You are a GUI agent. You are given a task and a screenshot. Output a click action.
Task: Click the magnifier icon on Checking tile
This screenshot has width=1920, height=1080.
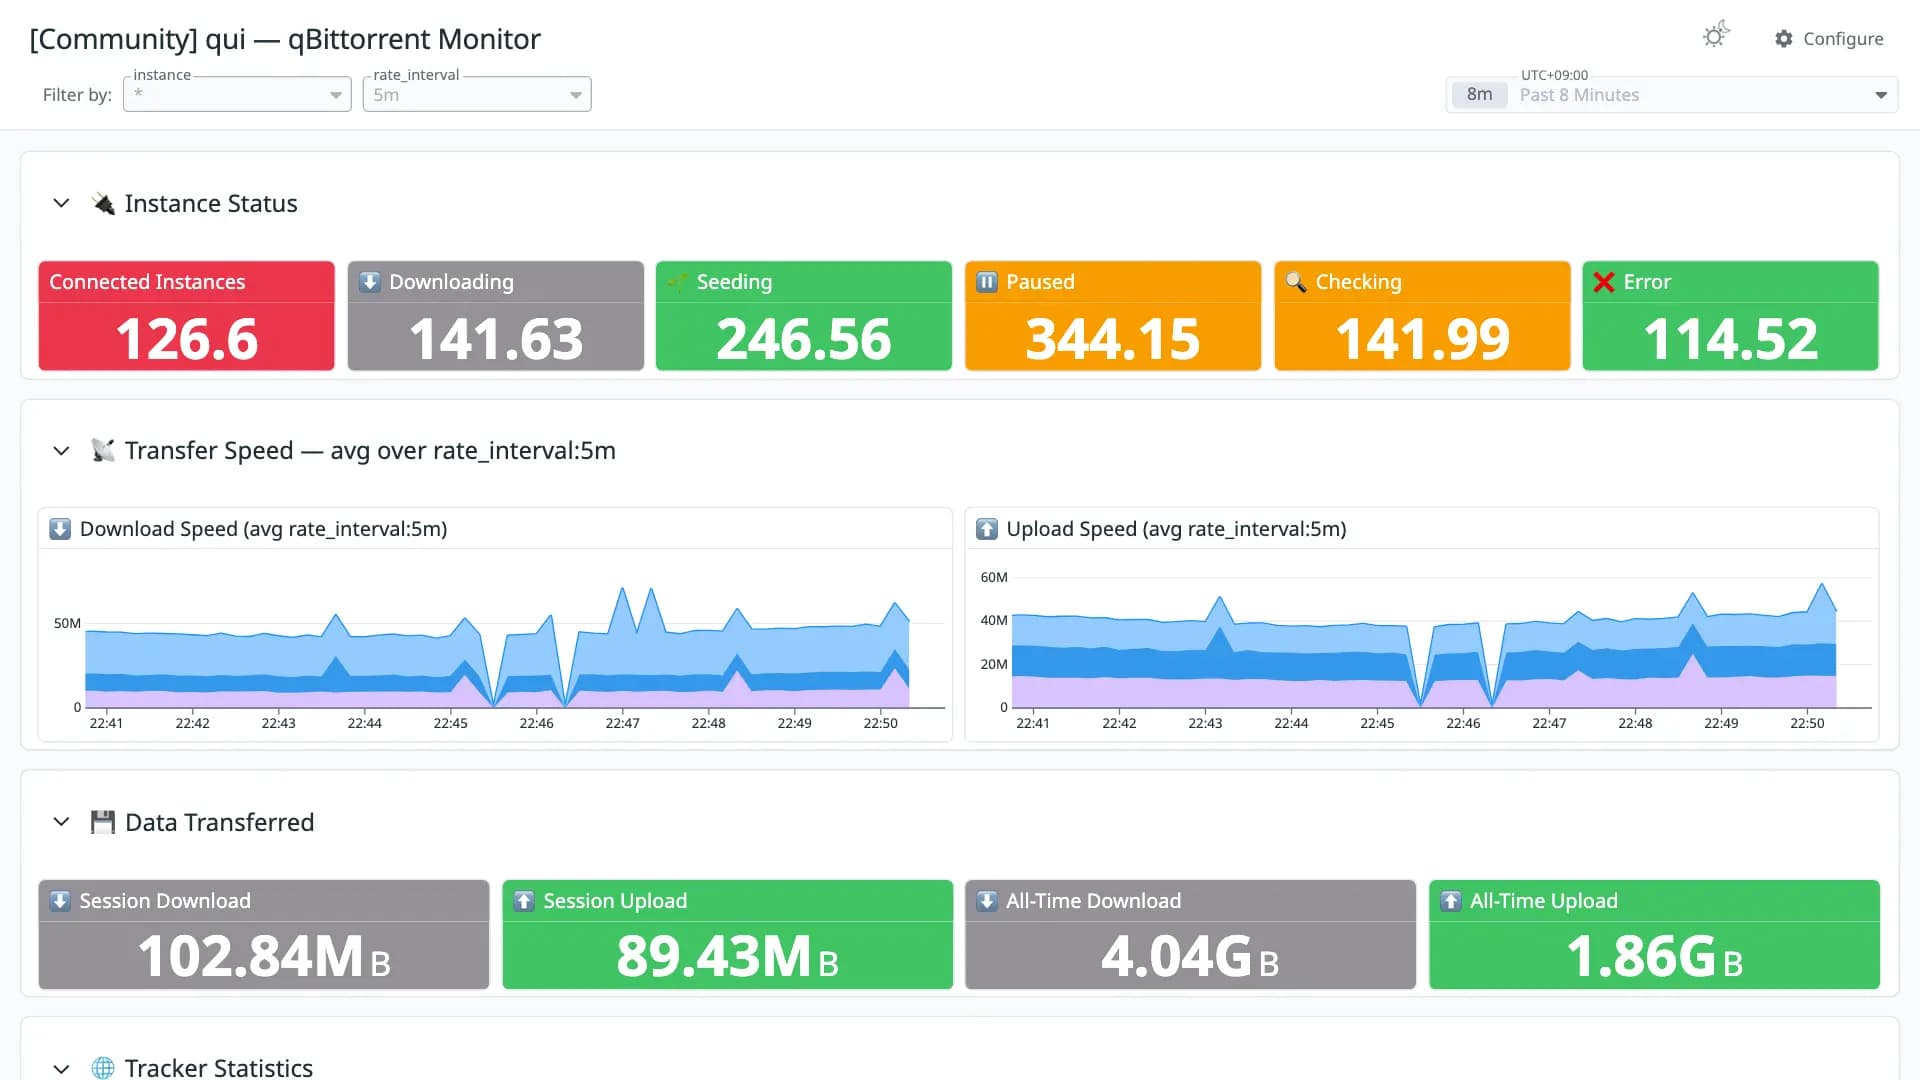click(1296, 282)
